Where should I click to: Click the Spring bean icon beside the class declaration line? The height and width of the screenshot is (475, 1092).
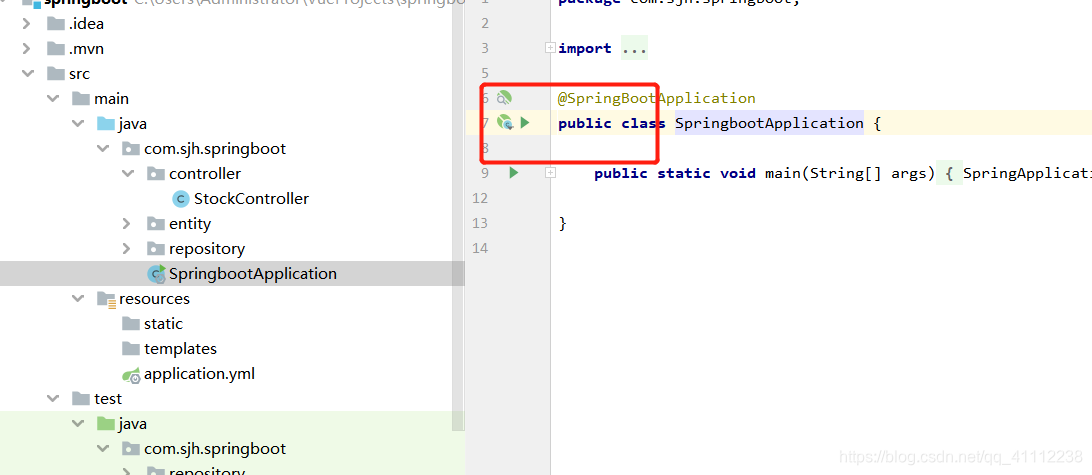(x=505, y=123)
